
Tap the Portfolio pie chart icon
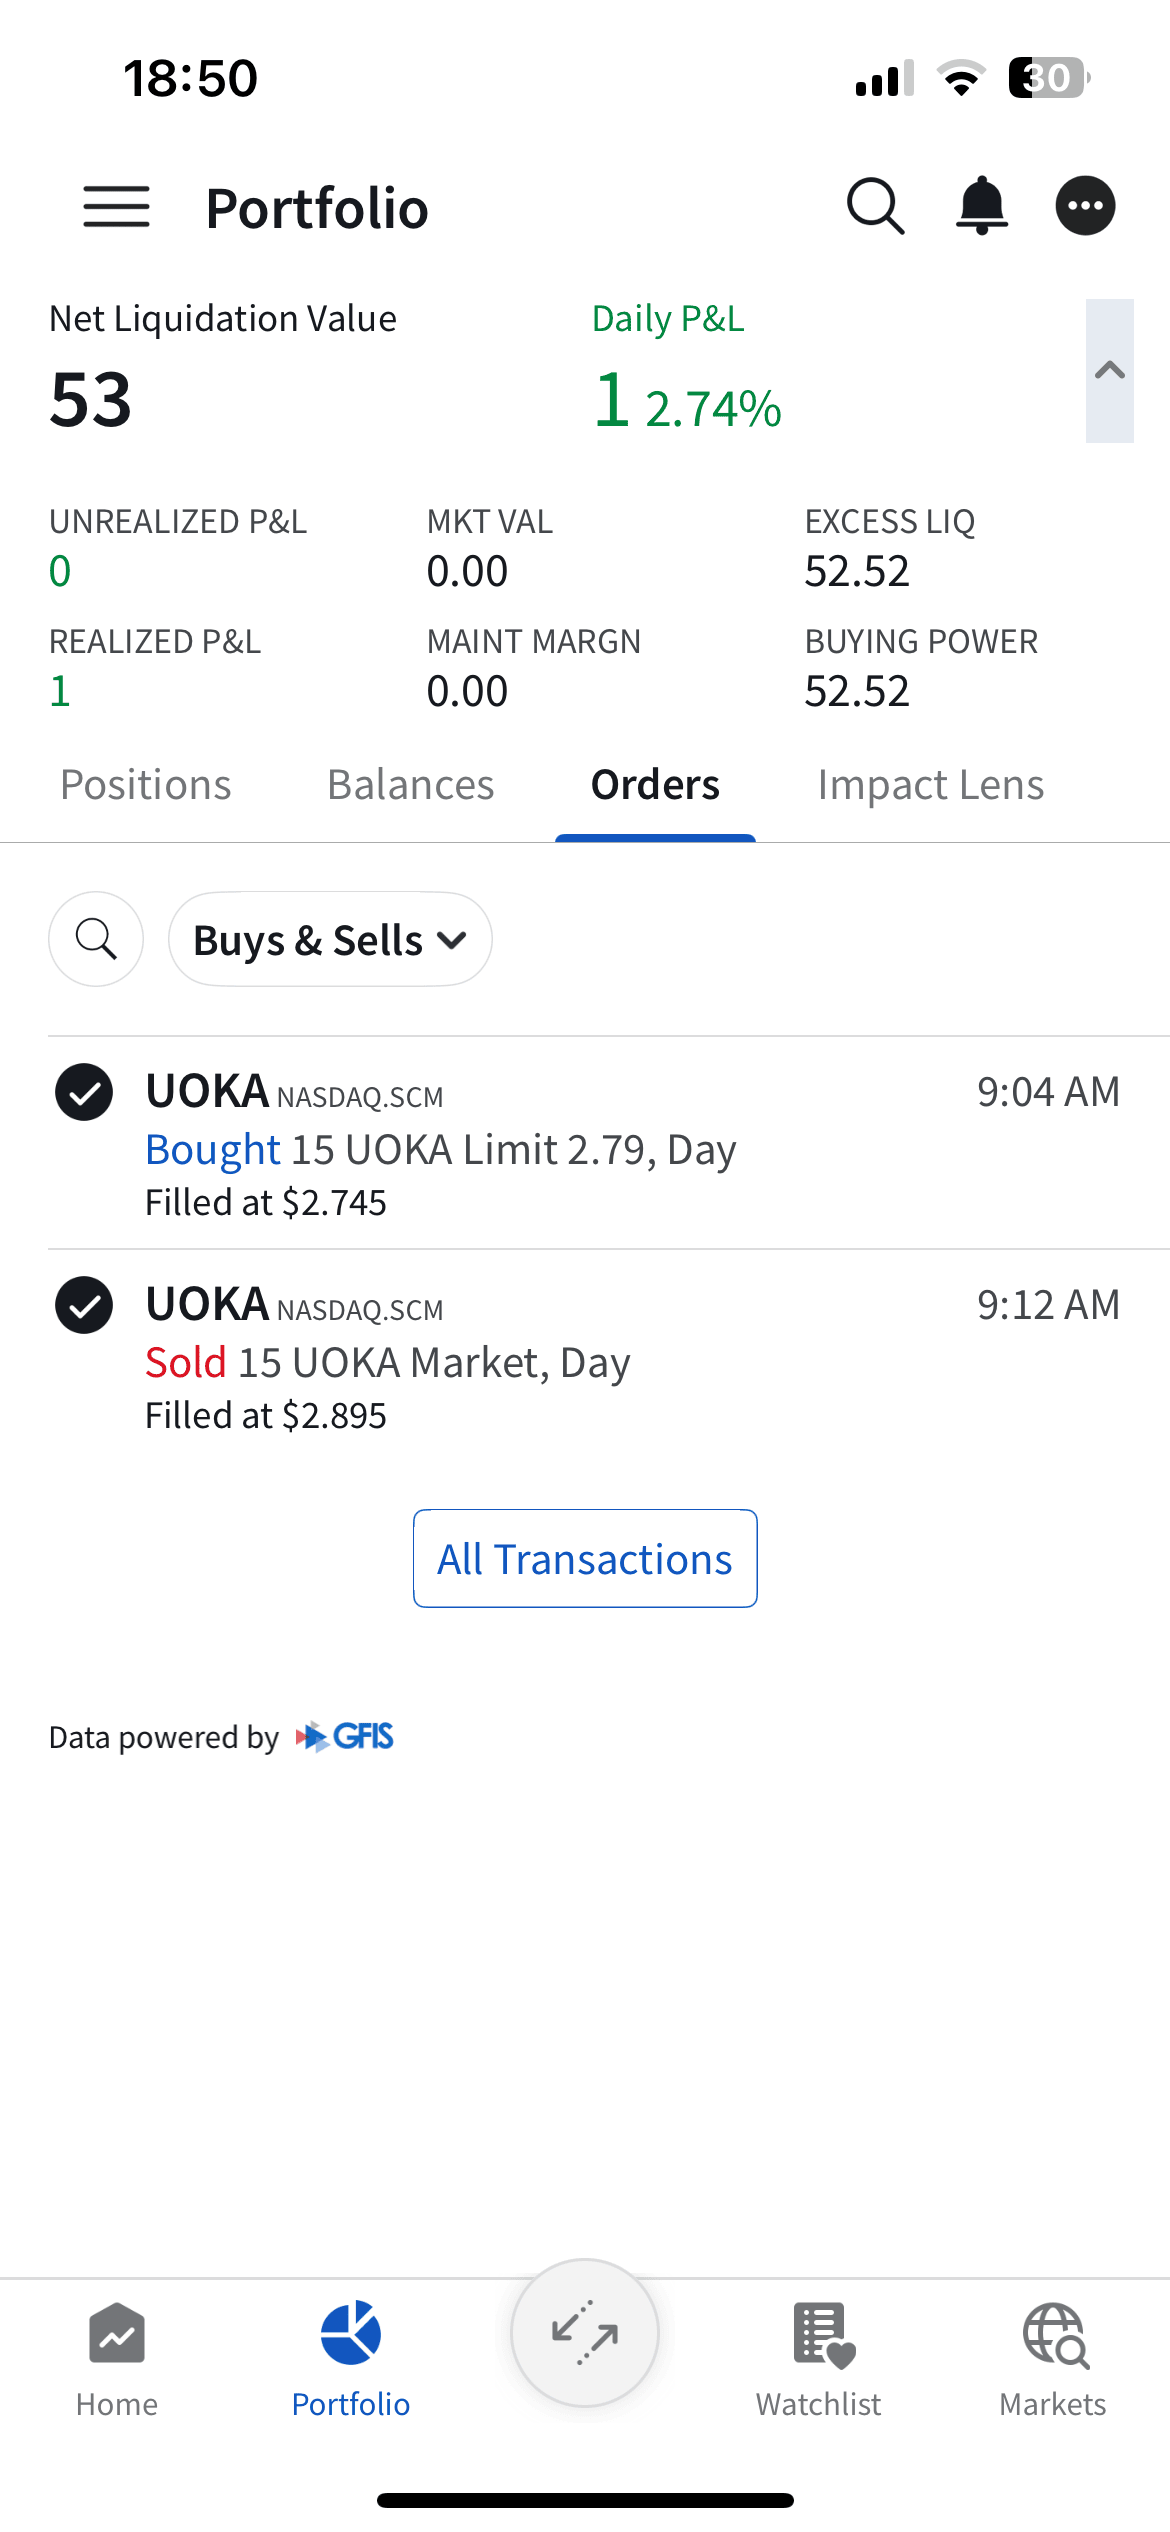point(351,2334)
